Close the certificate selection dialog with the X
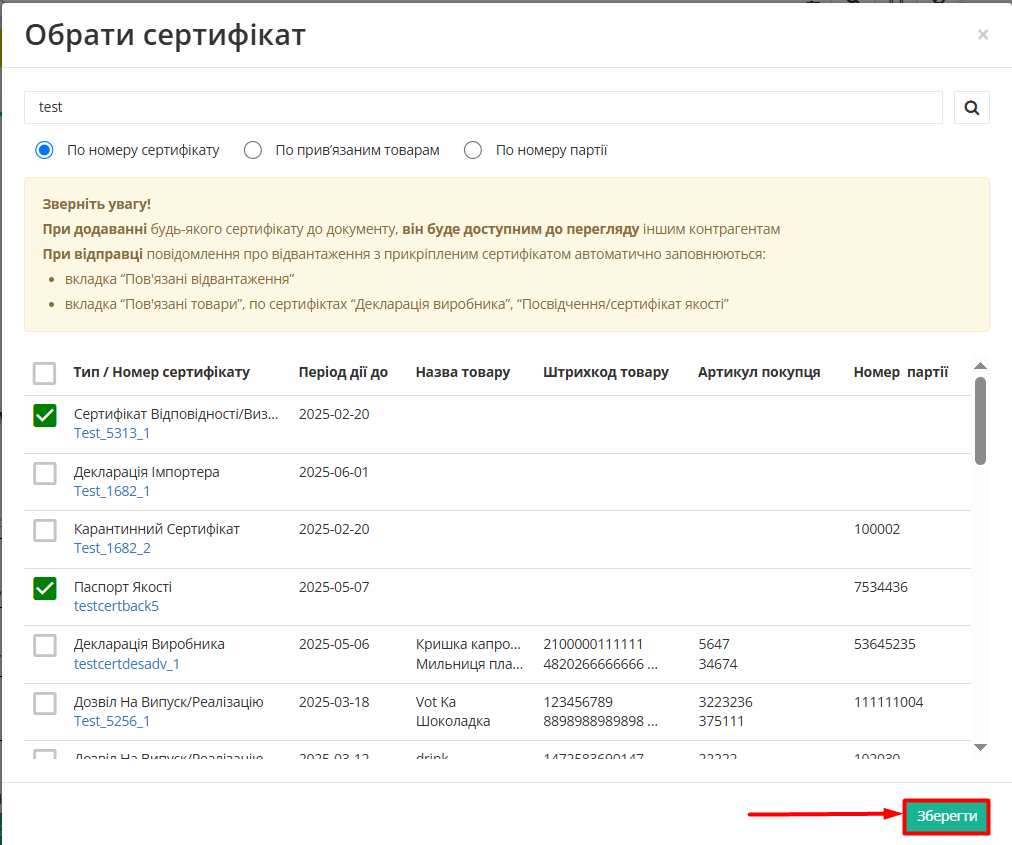1012x845 pixels. pos(982,34)
